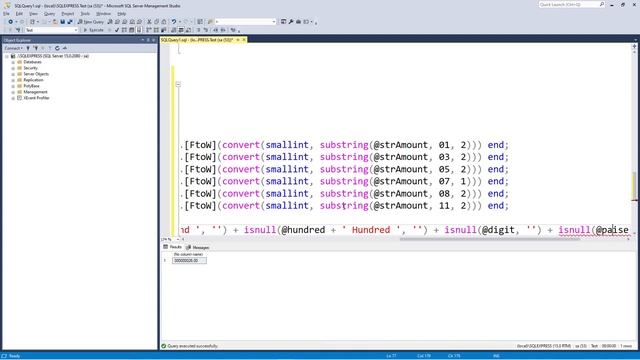Open the Connect dropdown in Object Explorer
This screenshot has height=360, width=640.
pos(13,48)
